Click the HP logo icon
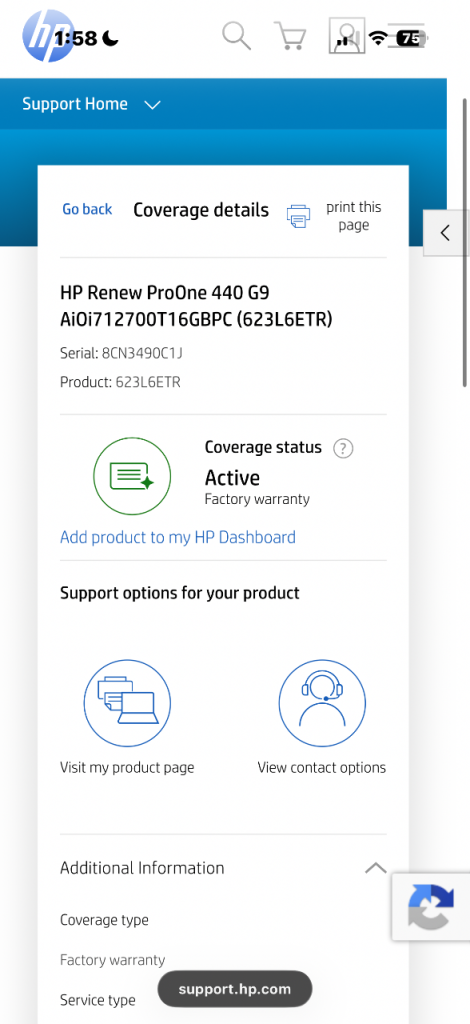The width and height of the screenshot is (470, 1024). [x=48, y=36]
